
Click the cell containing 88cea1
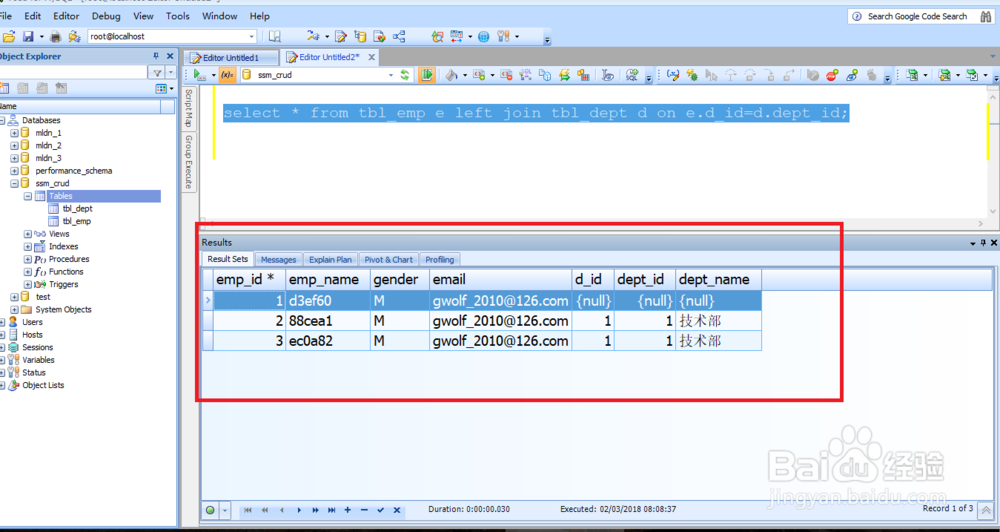point(327,321)
